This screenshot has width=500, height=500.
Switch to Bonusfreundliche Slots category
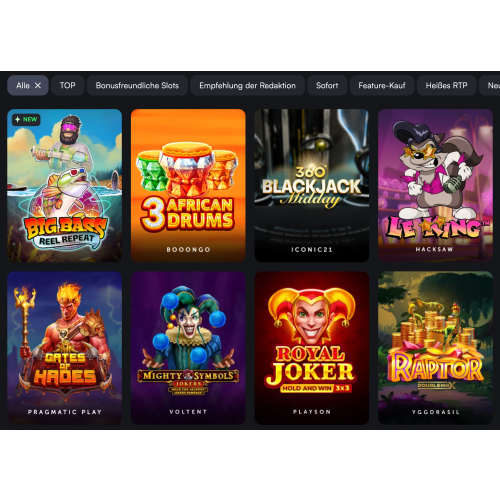[x=137, y=86]
